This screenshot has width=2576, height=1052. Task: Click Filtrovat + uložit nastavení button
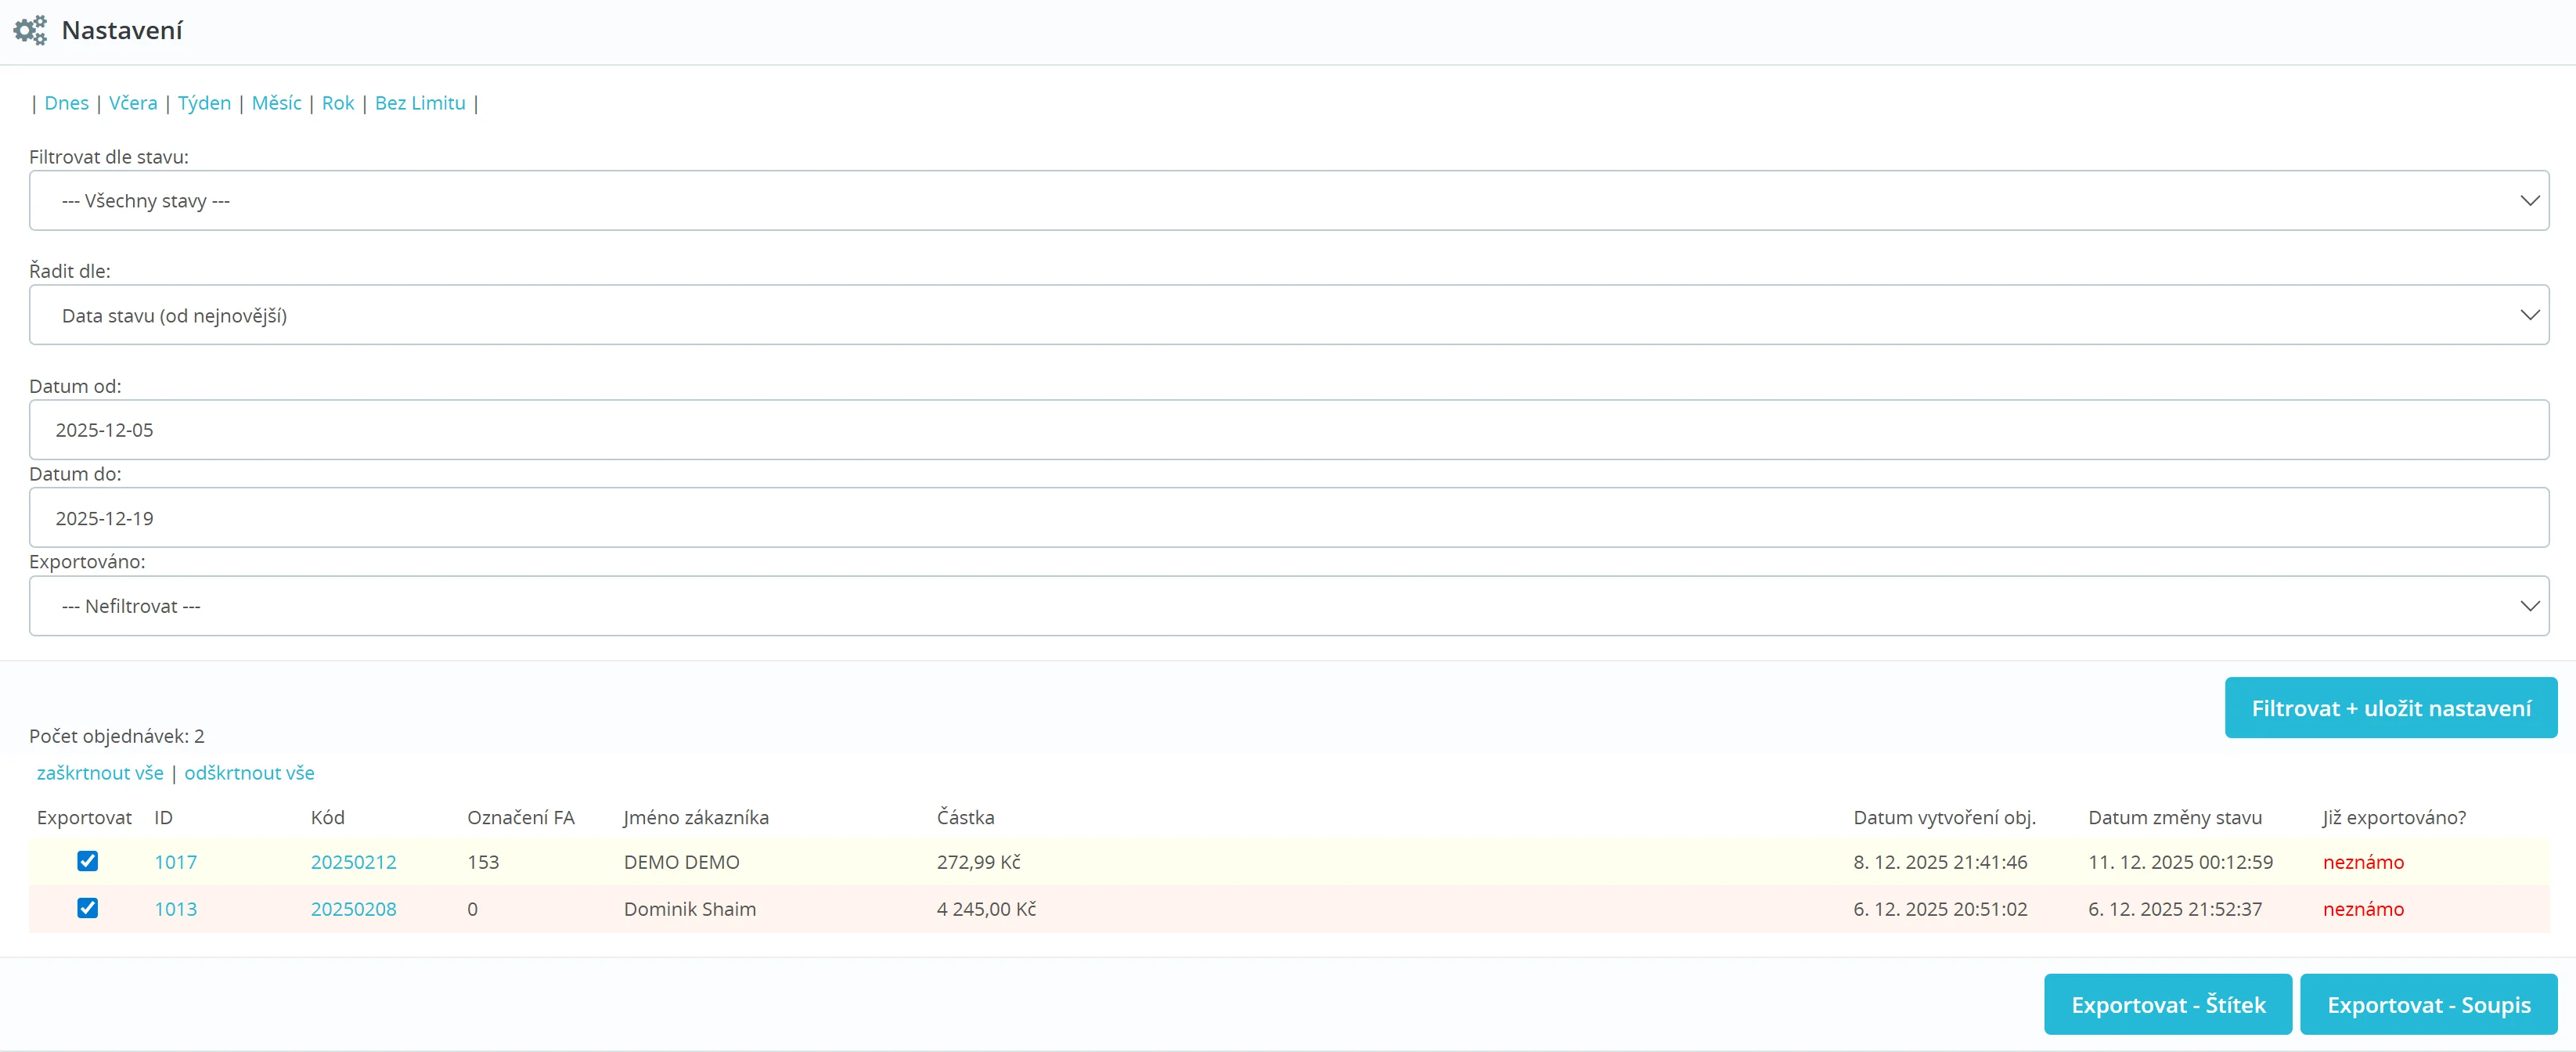(x=2390, y=708)
